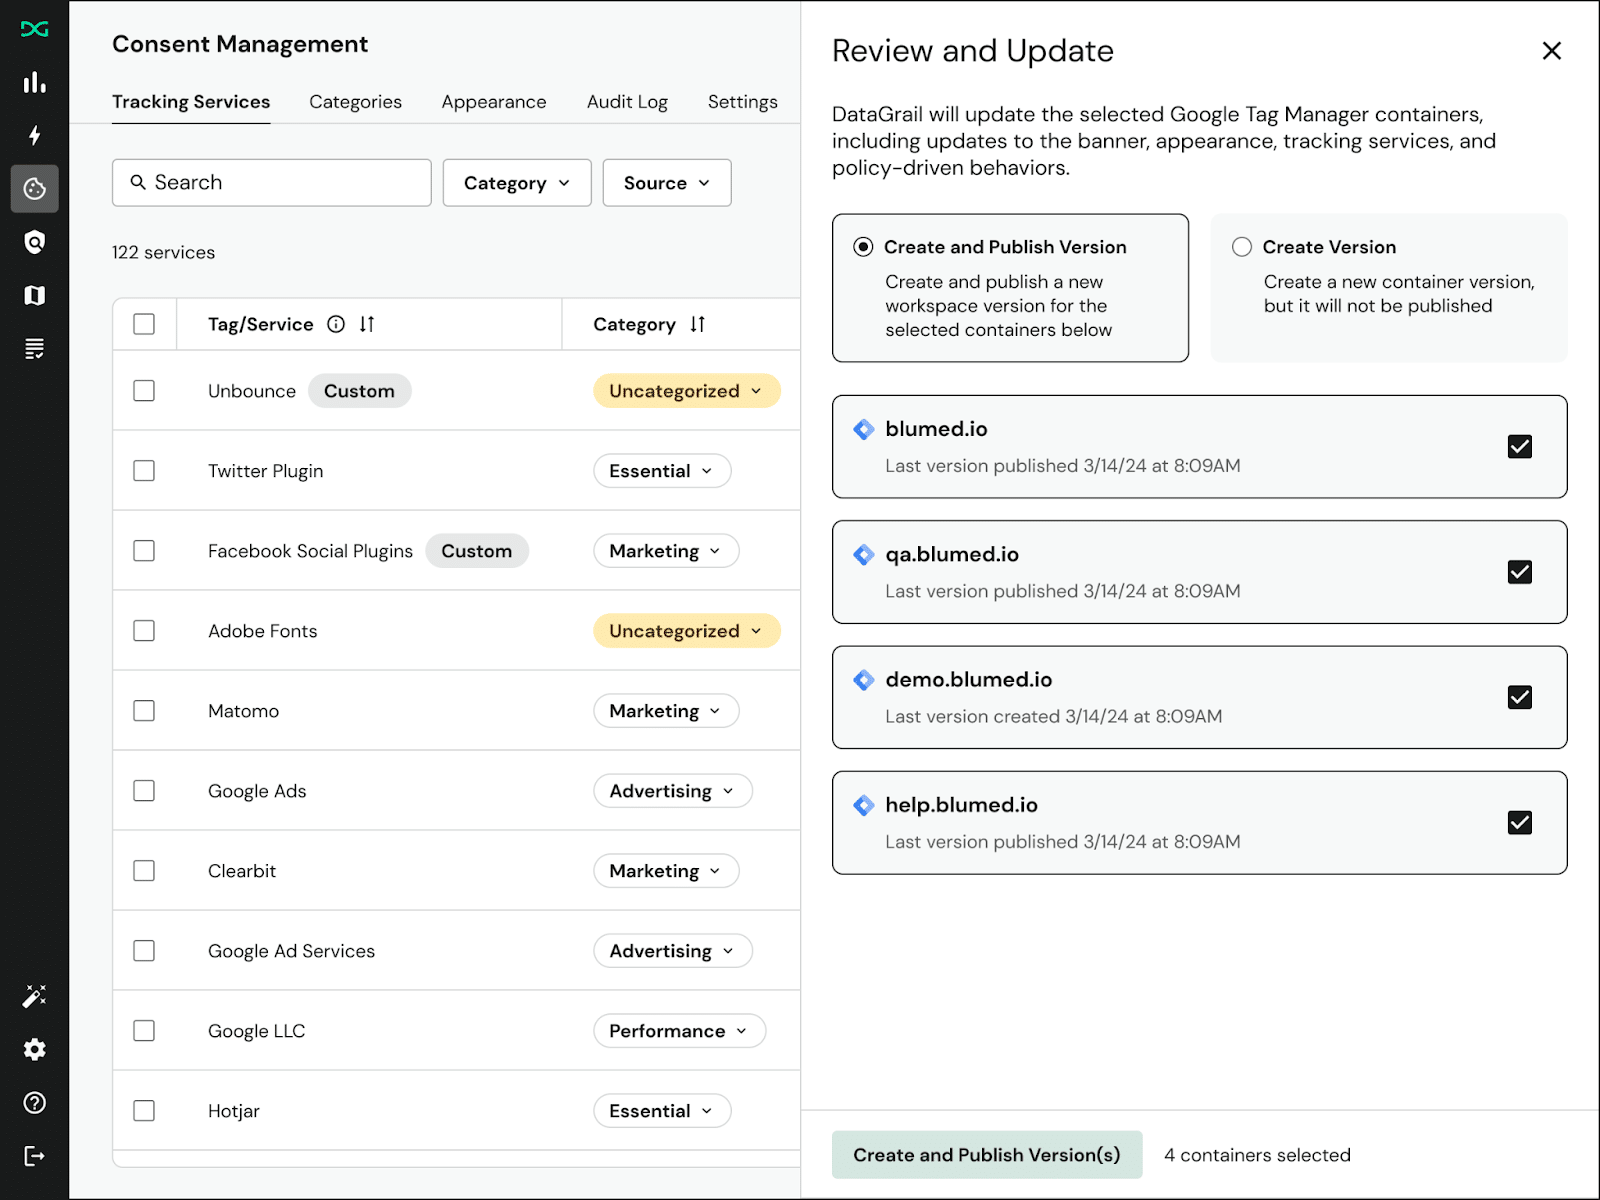Screen dimensions: 1600x1200
Task: Open the help question mark icon
Action: pyautogui.click(x=34, y=1103)
